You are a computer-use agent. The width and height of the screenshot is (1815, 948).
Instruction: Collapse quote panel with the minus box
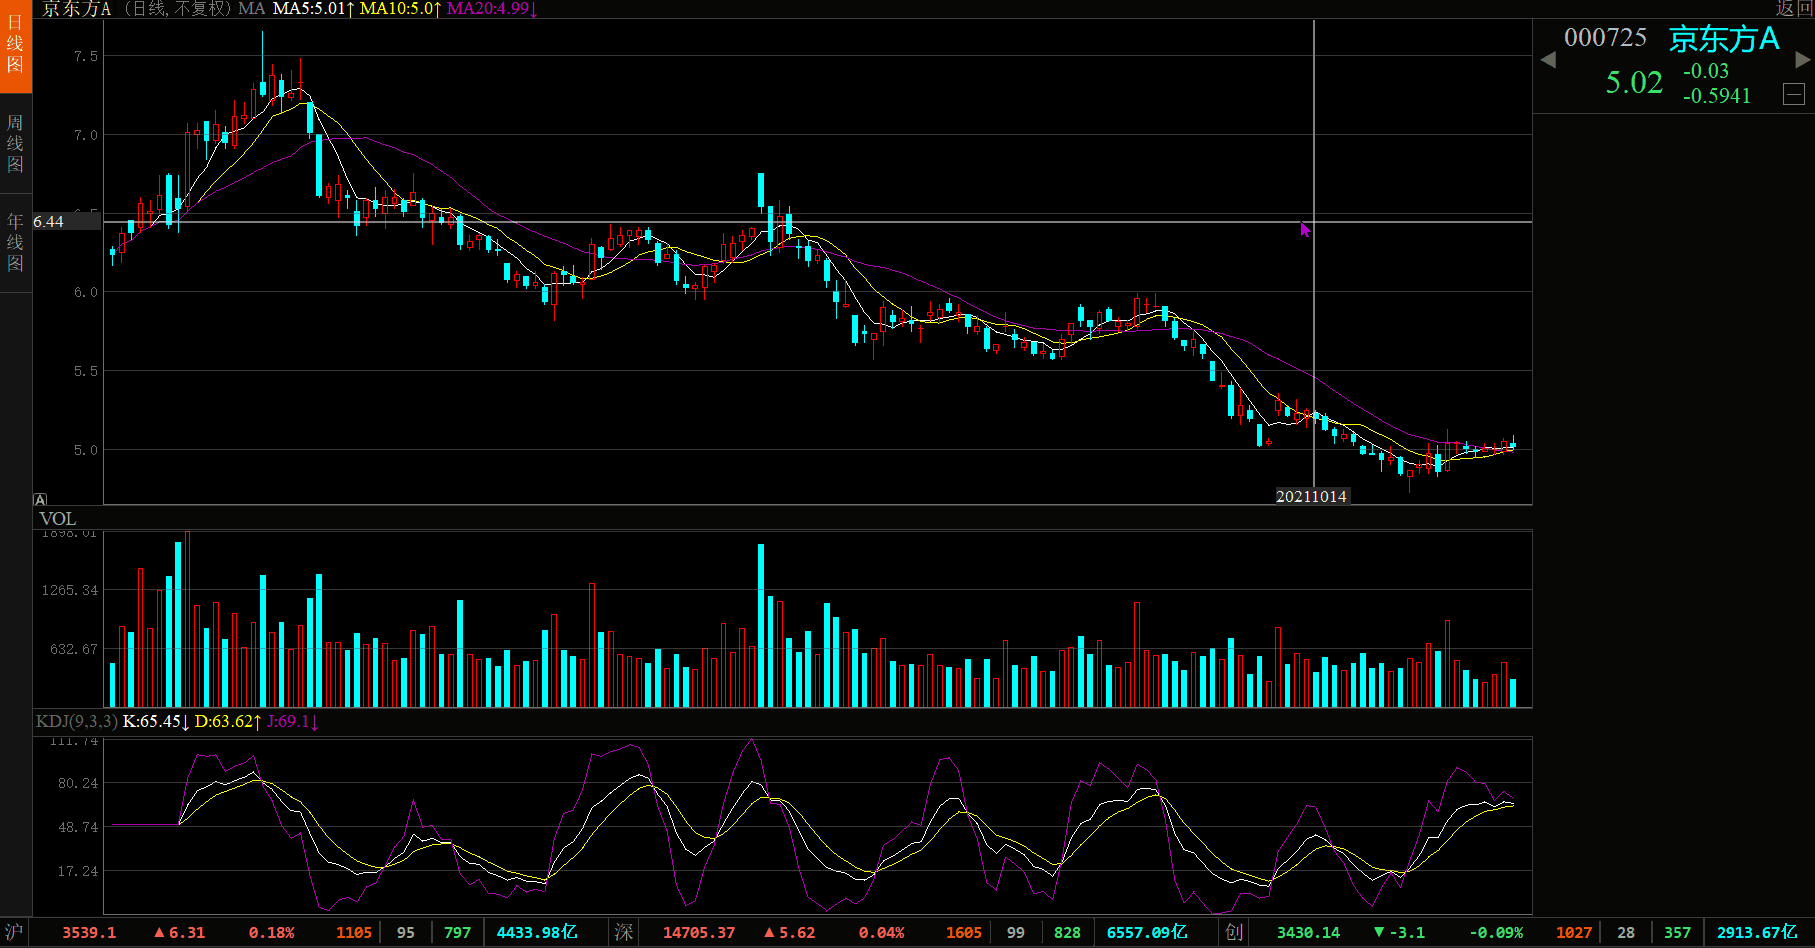pyautogui.click(x=1794, y=95)
